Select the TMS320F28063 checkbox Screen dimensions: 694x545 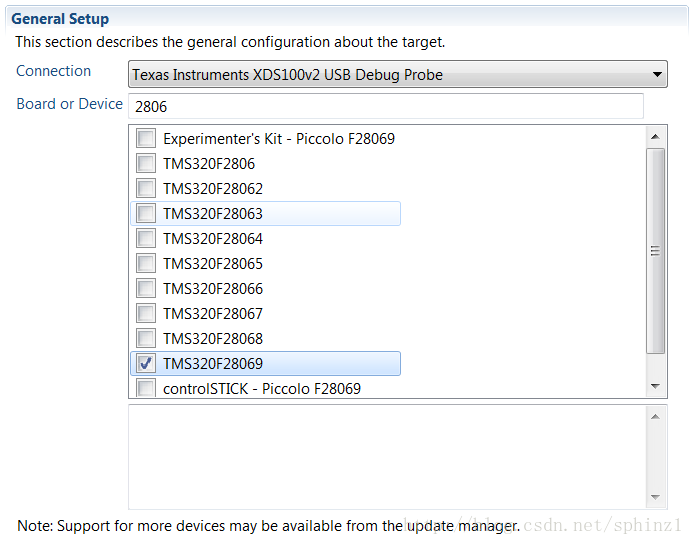click(146, 213)
